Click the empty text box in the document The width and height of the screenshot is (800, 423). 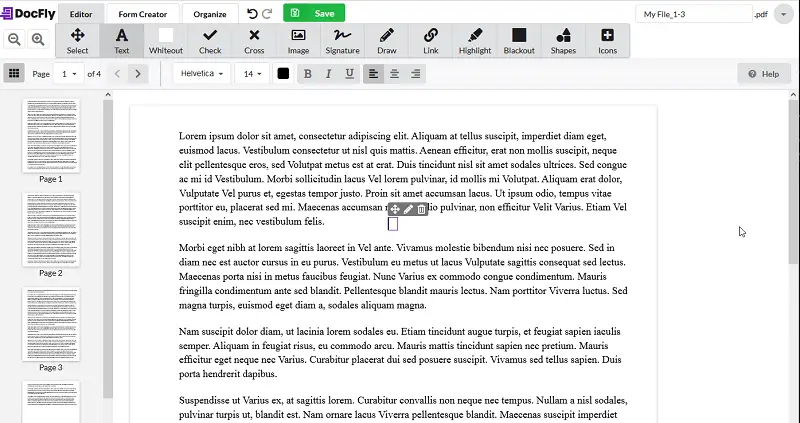pos(393,223)
